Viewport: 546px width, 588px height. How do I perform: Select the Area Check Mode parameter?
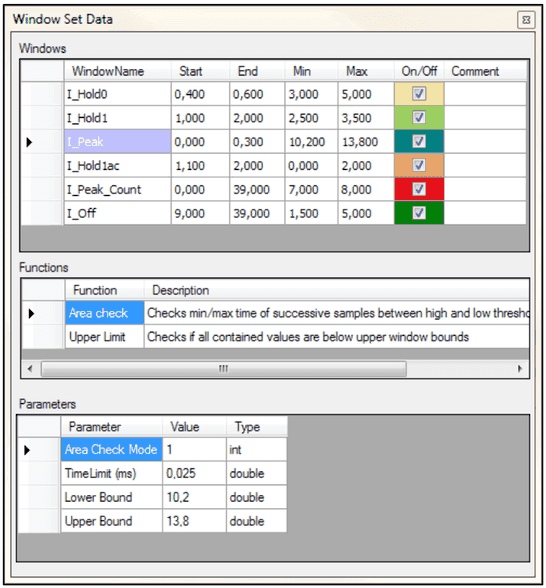point(111,449)
